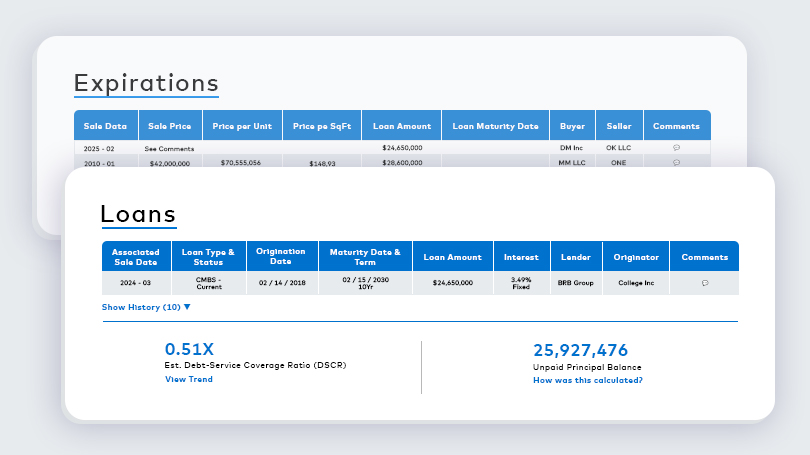Click the Maturity Date & Term header
Screen dimensions: 810x455
tap(365, 256)
